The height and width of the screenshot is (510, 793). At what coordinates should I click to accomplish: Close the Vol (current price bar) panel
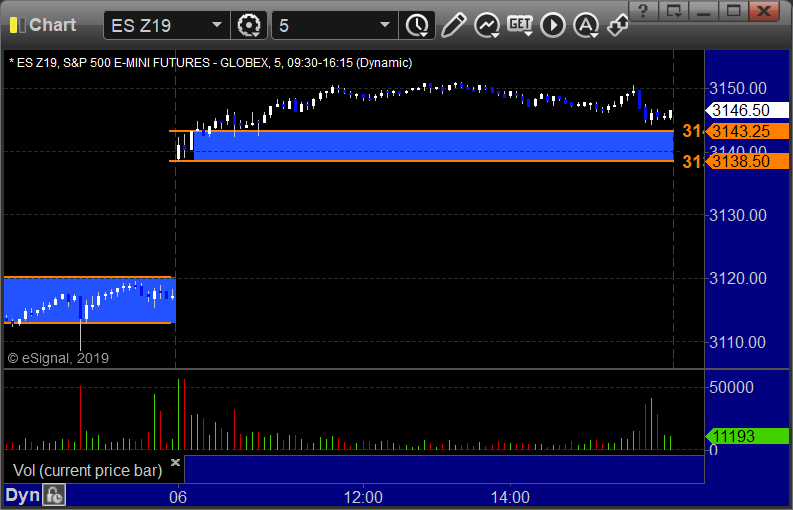pyautogui.click(x=175, y=462)
